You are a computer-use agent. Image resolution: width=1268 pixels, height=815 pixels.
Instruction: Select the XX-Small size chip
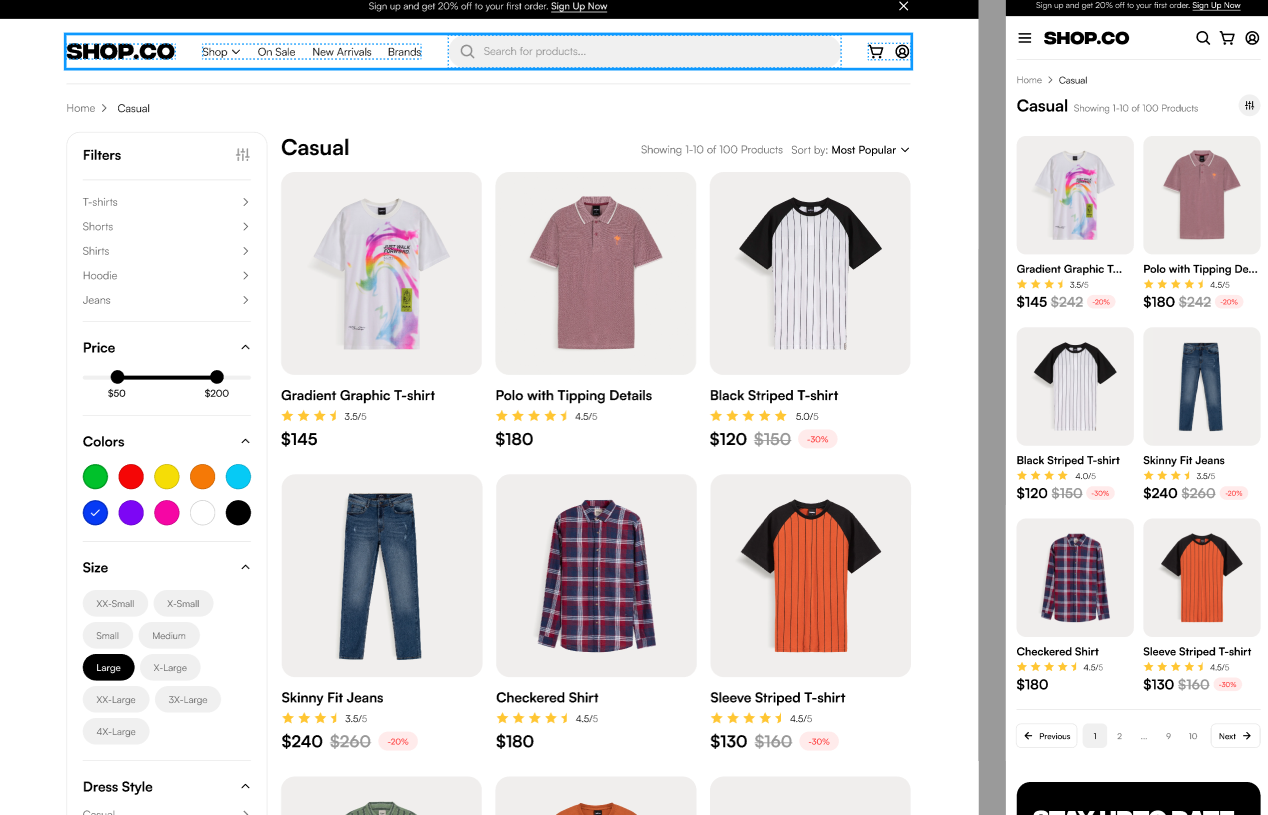point(115,603)
